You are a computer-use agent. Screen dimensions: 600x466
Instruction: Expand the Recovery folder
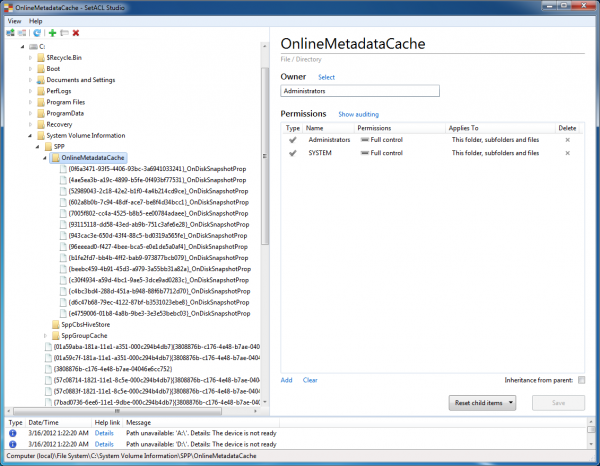(x=30, y=124)
